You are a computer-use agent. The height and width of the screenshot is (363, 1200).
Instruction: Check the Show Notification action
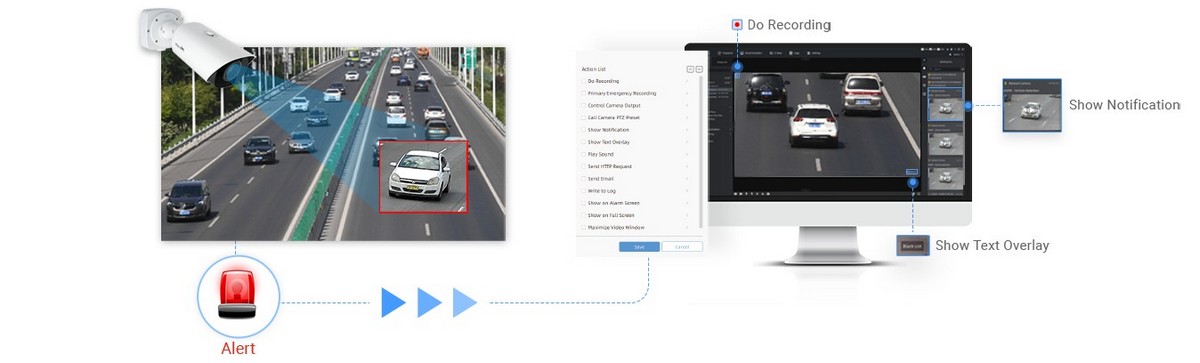(x=584, y=130)
